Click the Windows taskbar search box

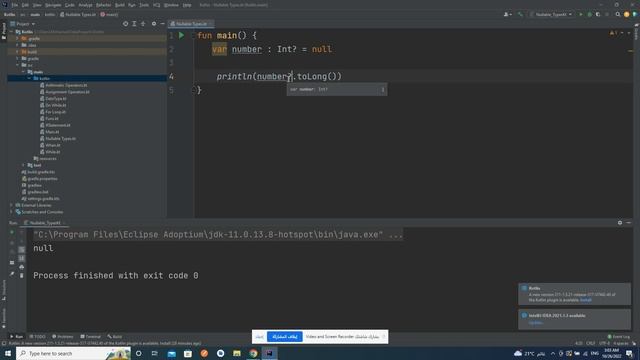[73, 353]
